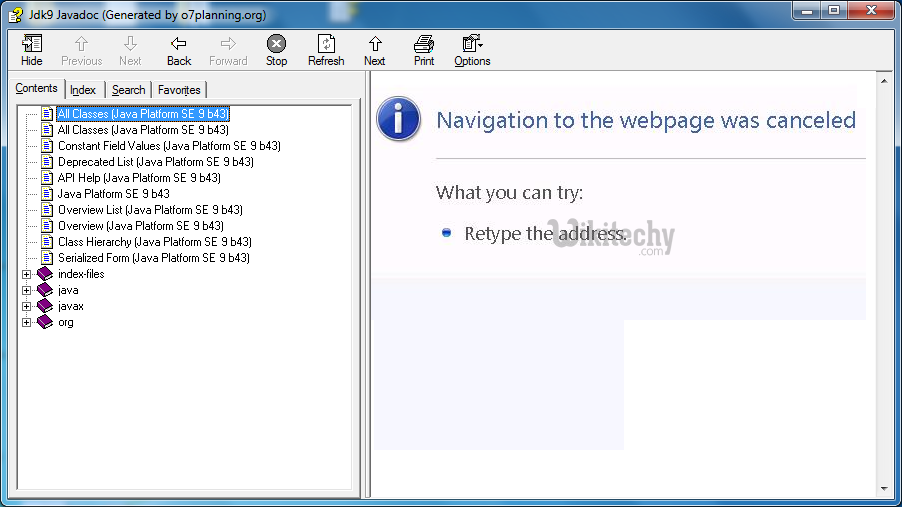The image size is (902, 507).
Task: Select Constant Field Values tree entry
Action: pyautogui.click(x=168, y=146)
